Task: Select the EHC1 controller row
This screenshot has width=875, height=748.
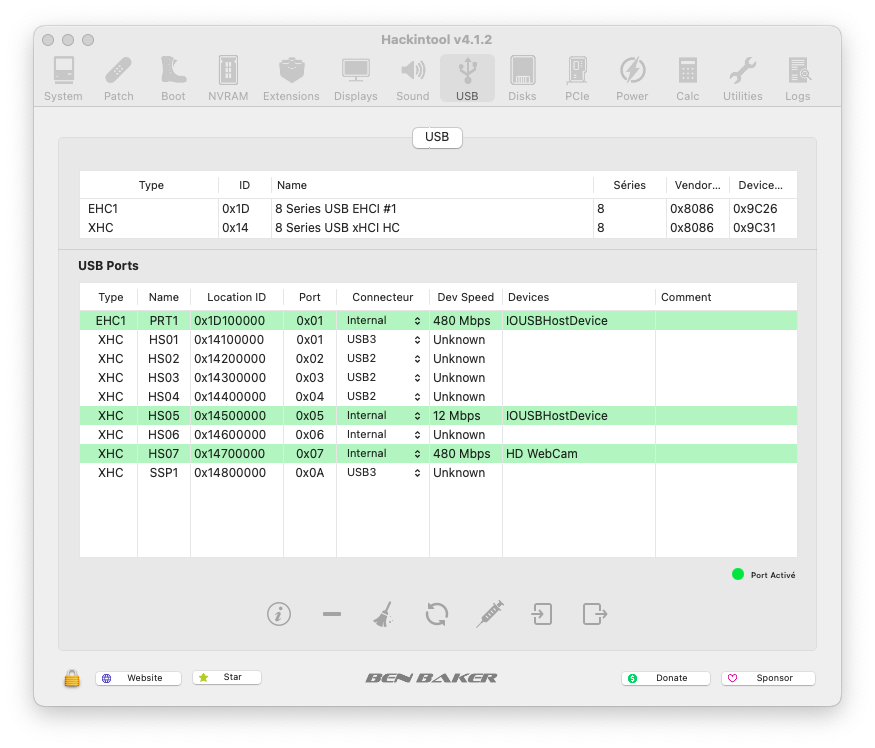Action: point(438,209)
